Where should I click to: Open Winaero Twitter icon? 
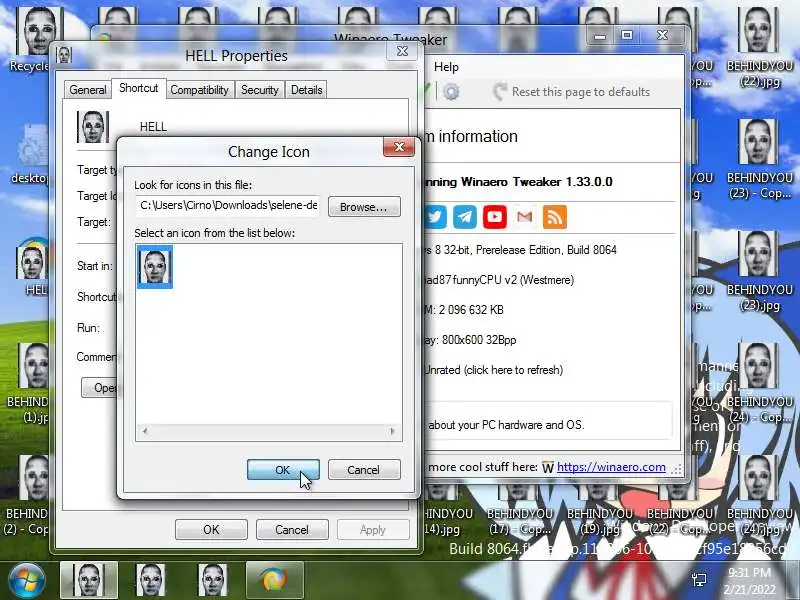click(x=435, y=217)
